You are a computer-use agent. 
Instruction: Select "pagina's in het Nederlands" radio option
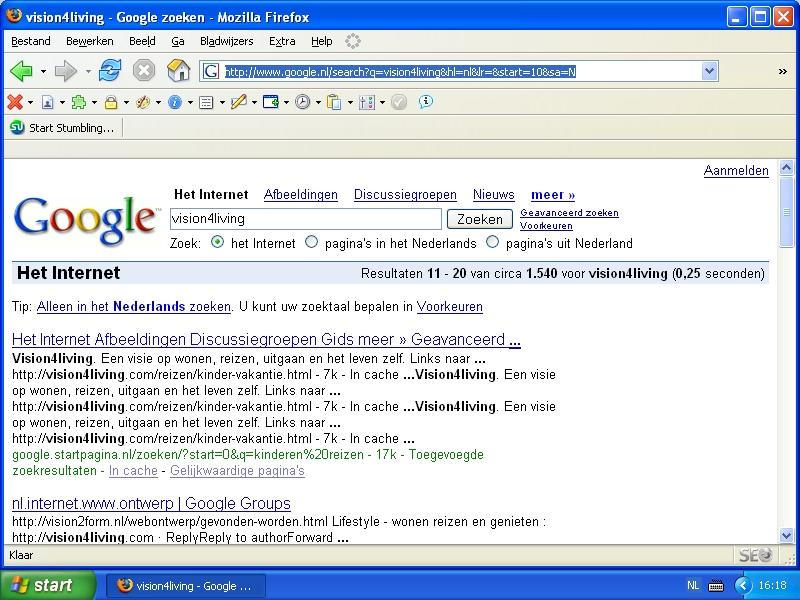click(311, 243)
